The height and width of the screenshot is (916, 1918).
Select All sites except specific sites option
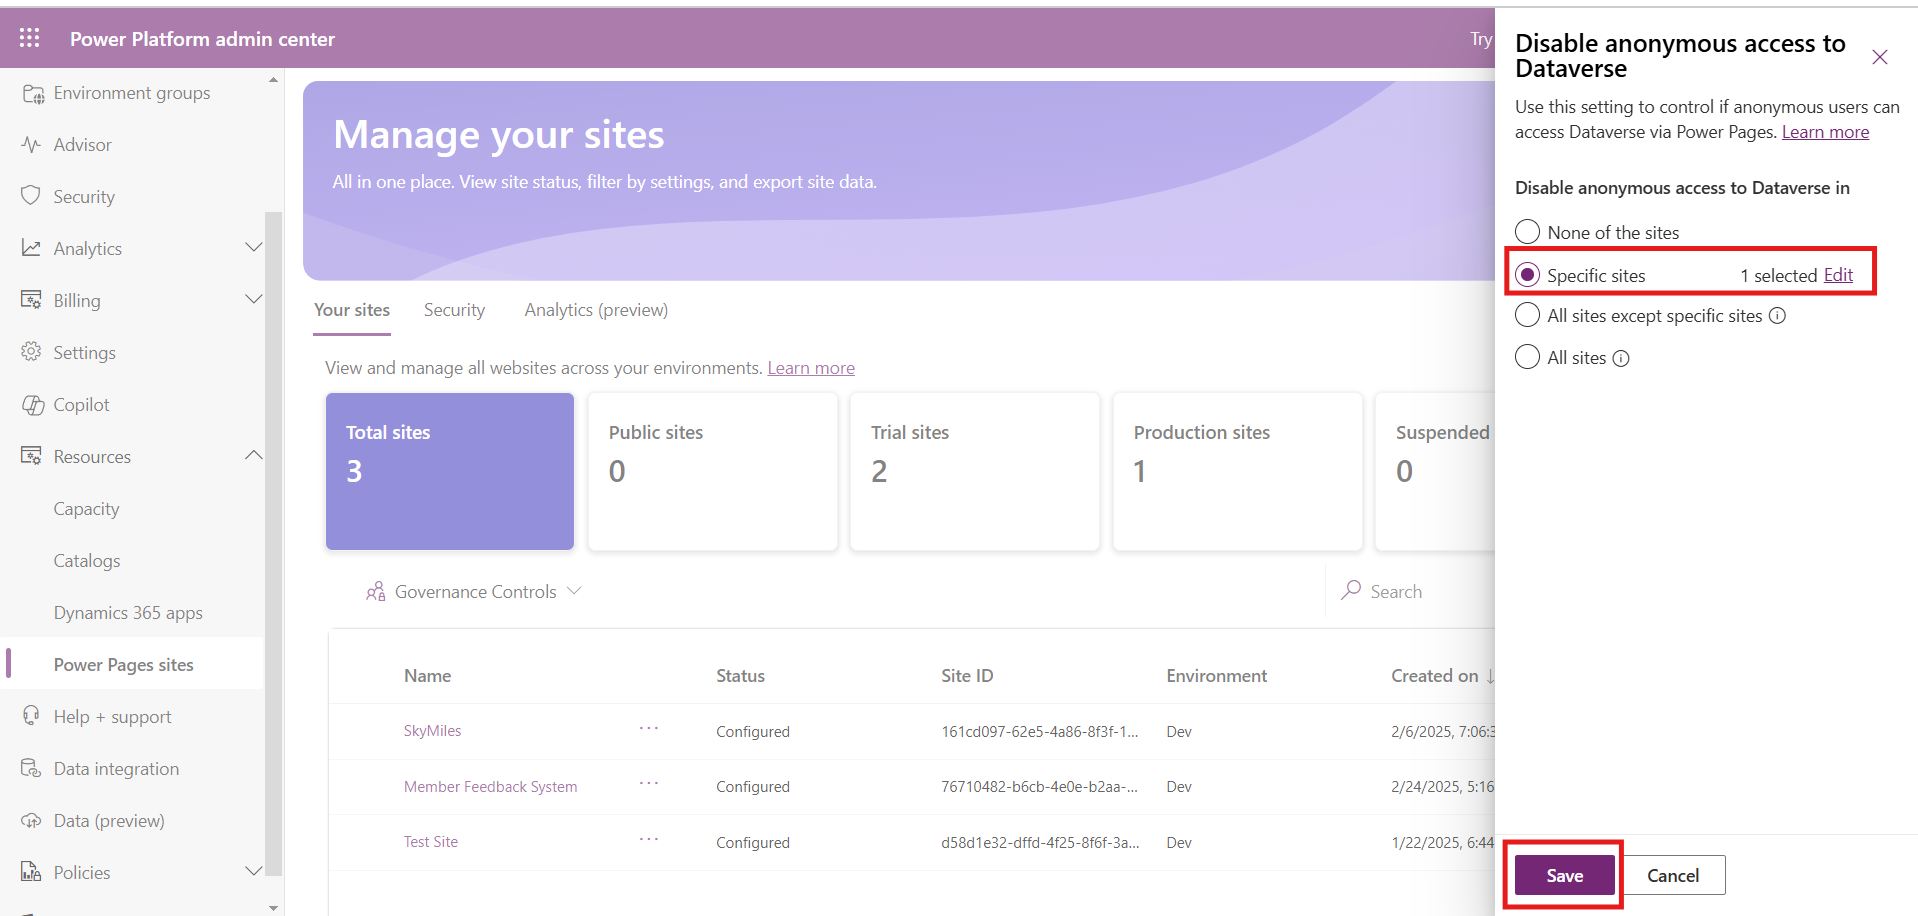click(x=1527, y=315)
